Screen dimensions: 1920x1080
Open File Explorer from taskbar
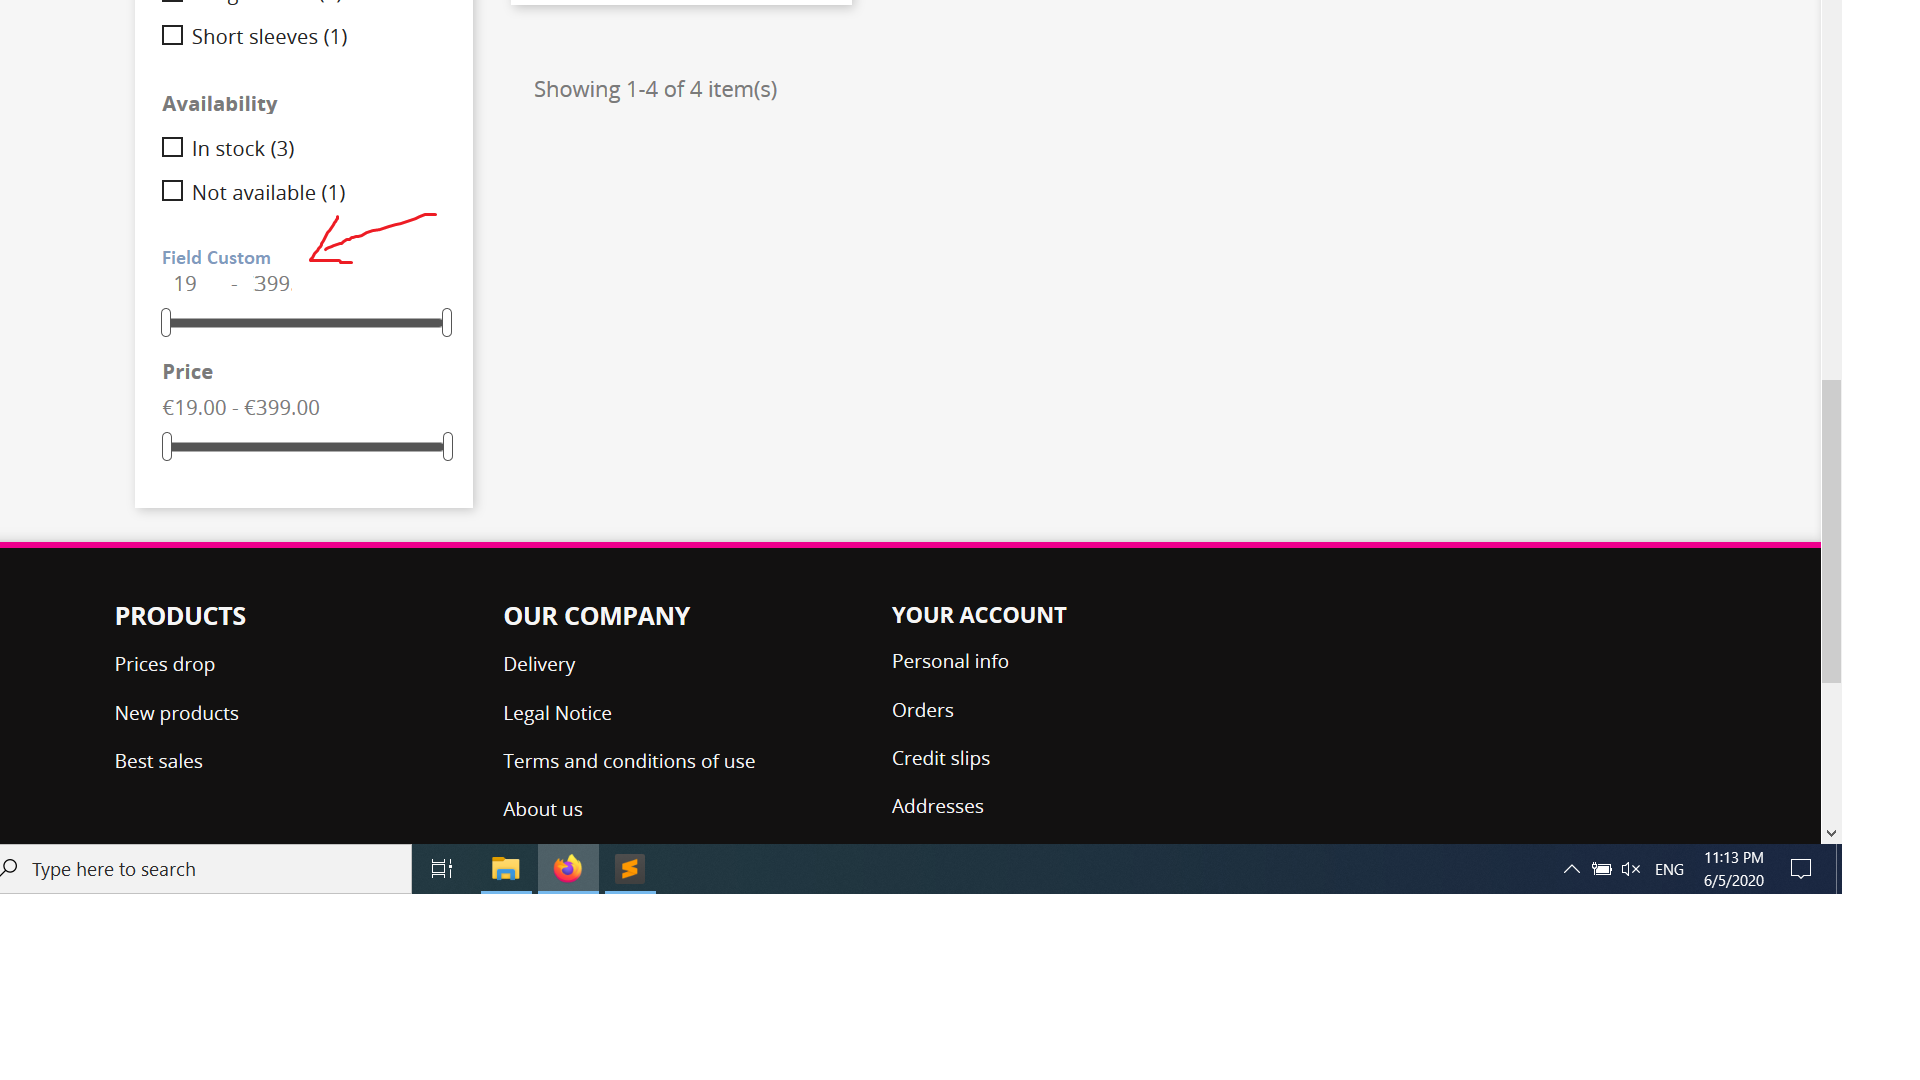pos(506,869)
